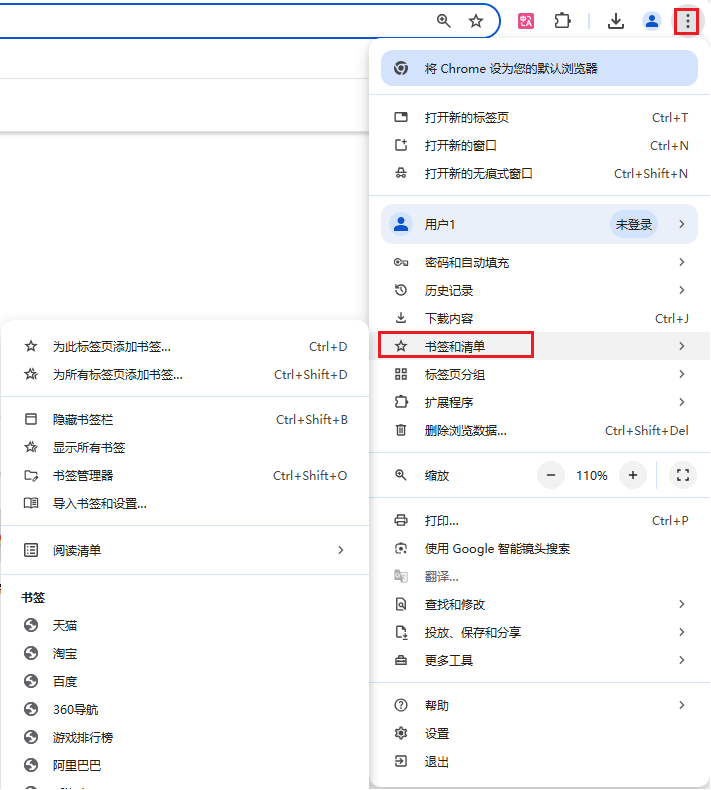The width and height of the screenshot is (711, 790).
Task: Open 投放、保存和分享 menu entry
Action: [x=539, y=632]
